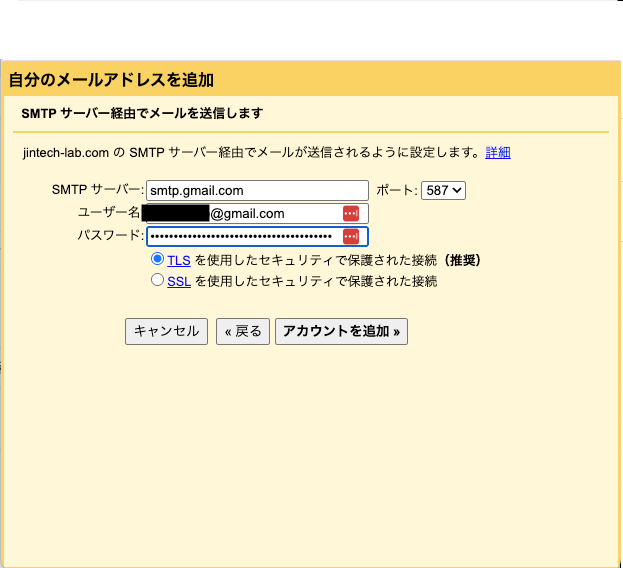The image size is (623, 568).
Task: Open the SSL hyperlink
Action: pos(179,282)
